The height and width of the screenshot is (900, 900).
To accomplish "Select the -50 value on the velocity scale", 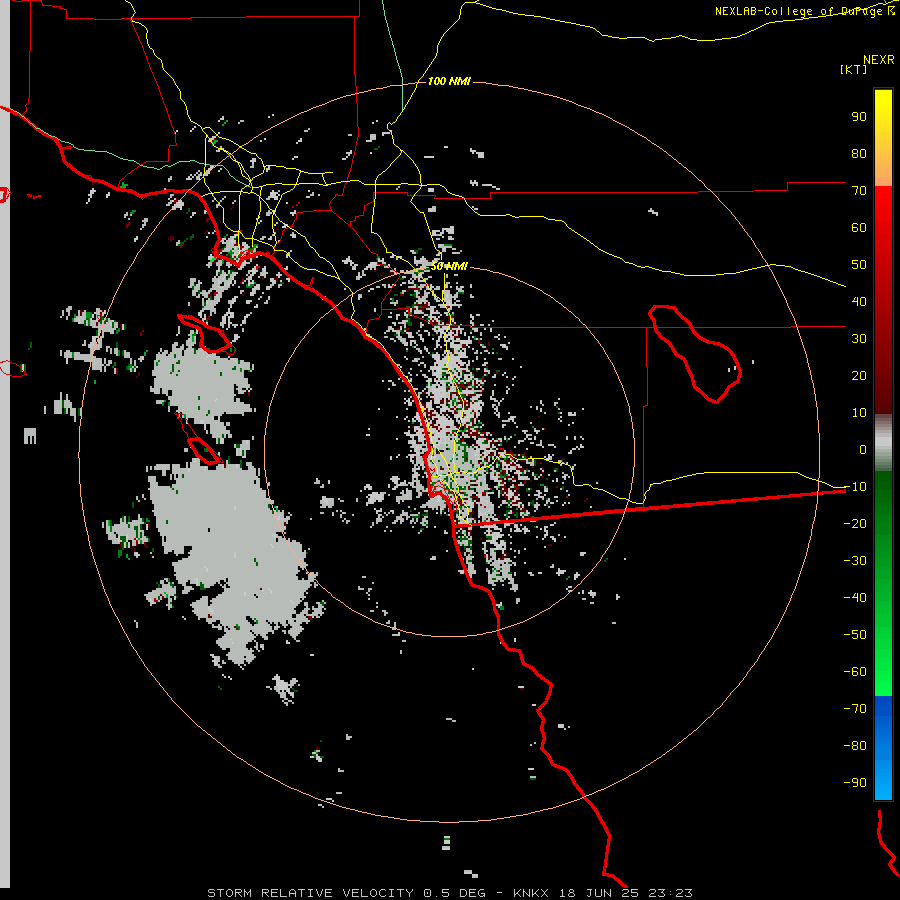I will 855,635.
